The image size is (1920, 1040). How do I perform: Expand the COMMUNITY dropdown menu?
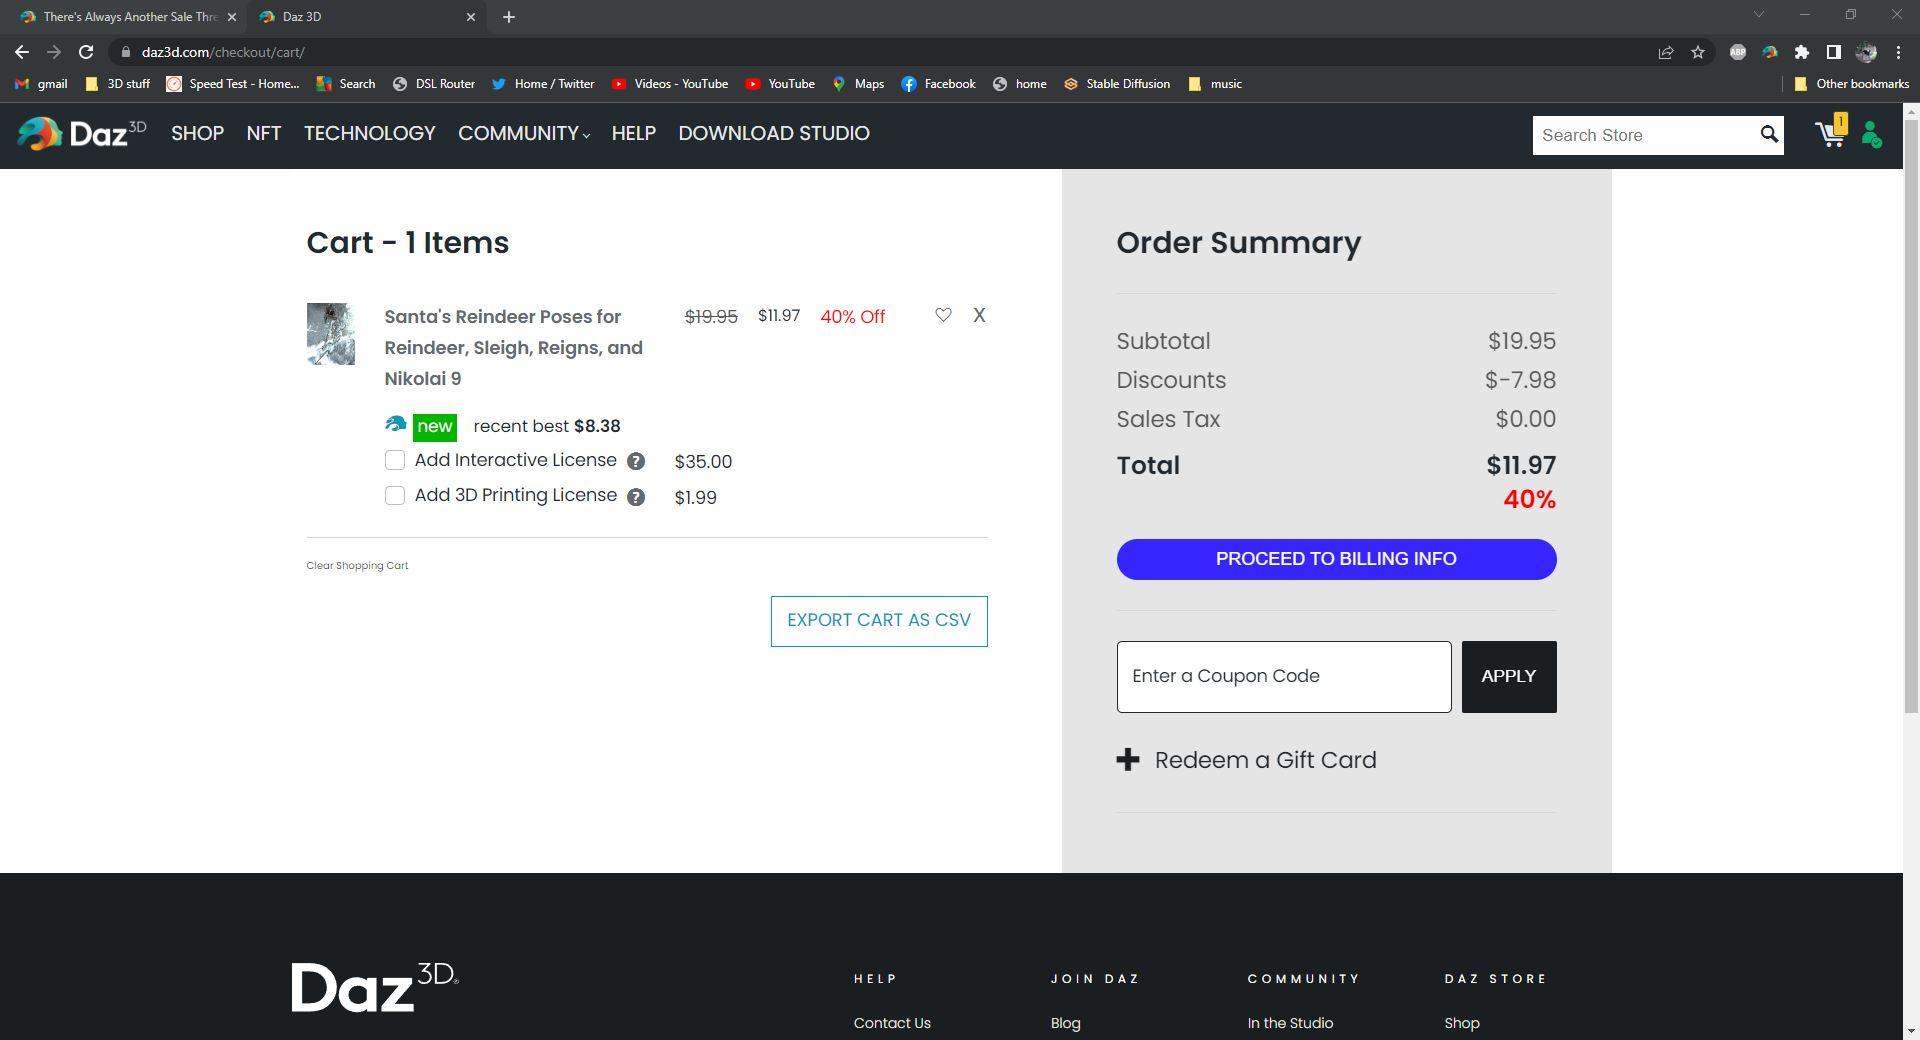tap(524, 134)
